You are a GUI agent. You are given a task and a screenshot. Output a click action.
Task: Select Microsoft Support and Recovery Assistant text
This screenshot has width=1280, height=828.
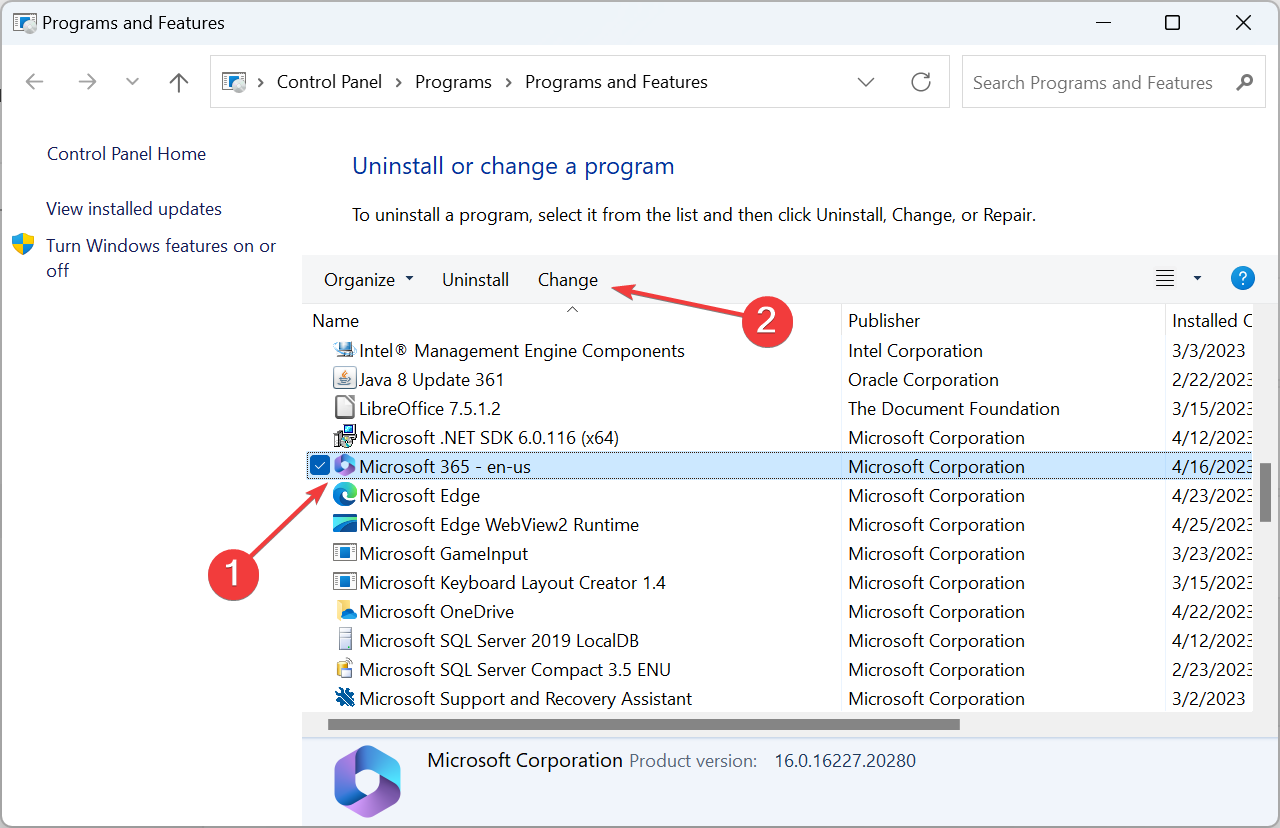[525, 699]
